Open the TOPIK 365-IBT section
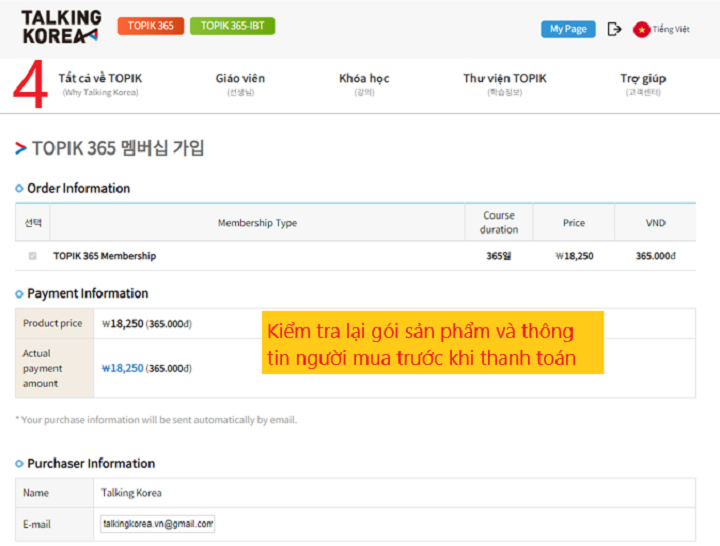 point(232,26)
